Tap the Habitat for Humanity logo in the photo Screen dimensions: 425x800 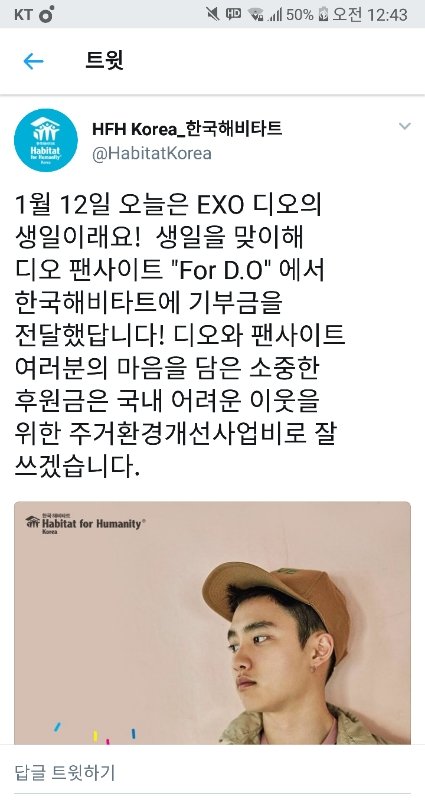(x=86, y=523)
